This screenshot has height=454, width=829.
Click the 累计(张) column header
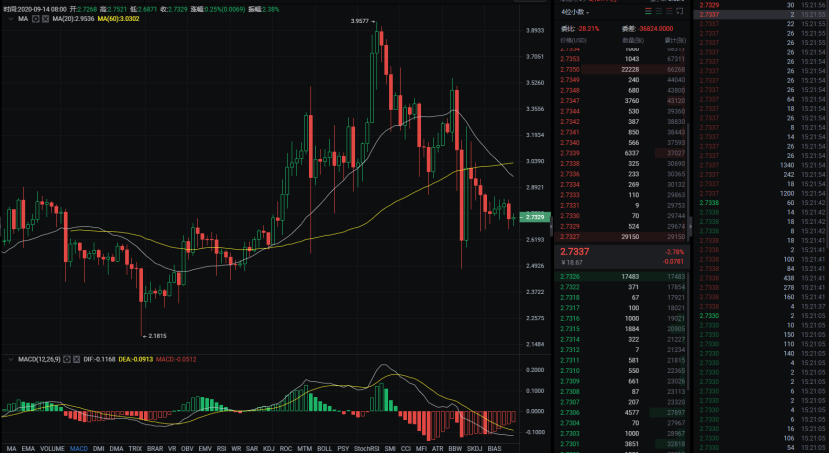pyautogui.click(x=675, y=41)
